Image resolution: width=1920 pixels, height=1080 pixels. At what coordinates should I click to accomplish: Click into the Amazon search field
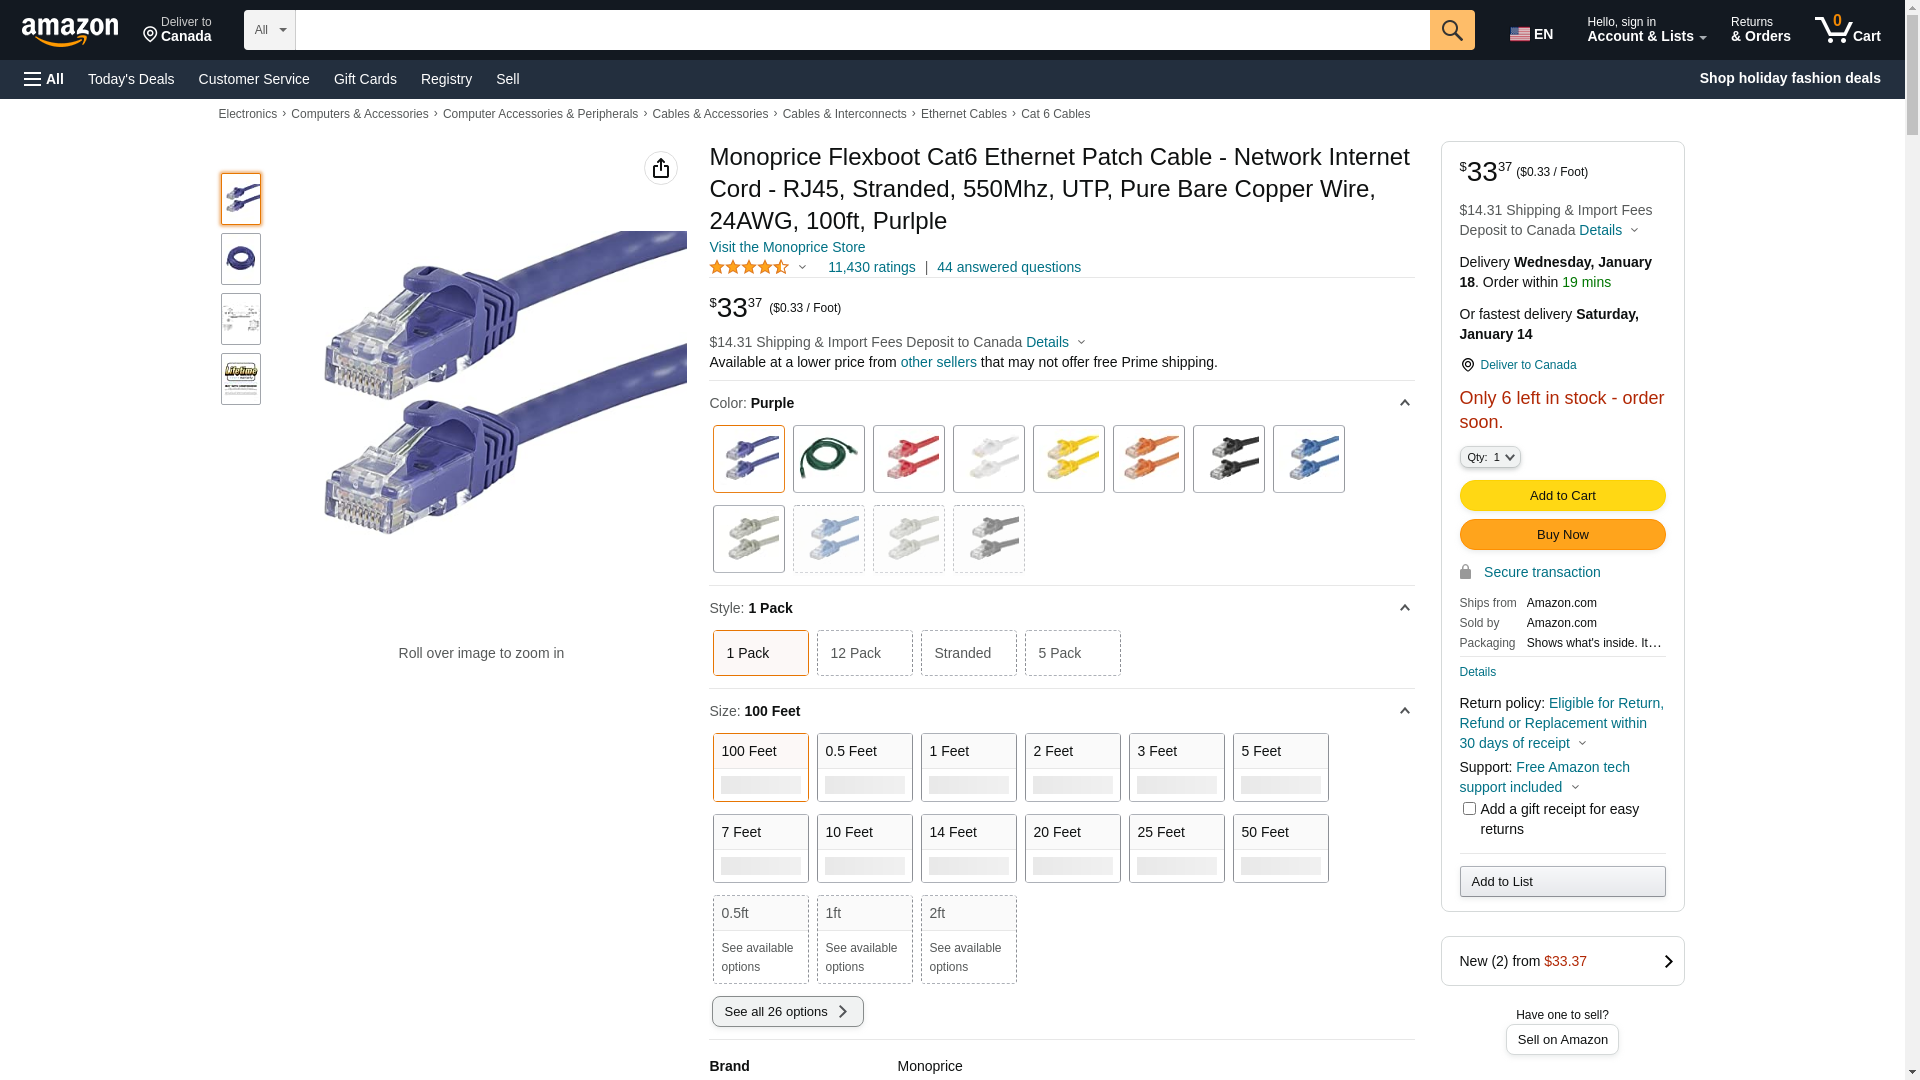[x=862, y=30]
